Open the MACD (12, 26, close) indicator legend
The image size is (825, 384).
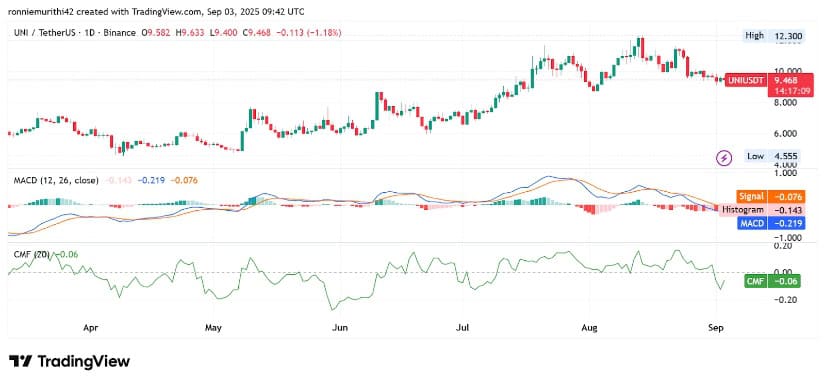[x=55, y=180]
